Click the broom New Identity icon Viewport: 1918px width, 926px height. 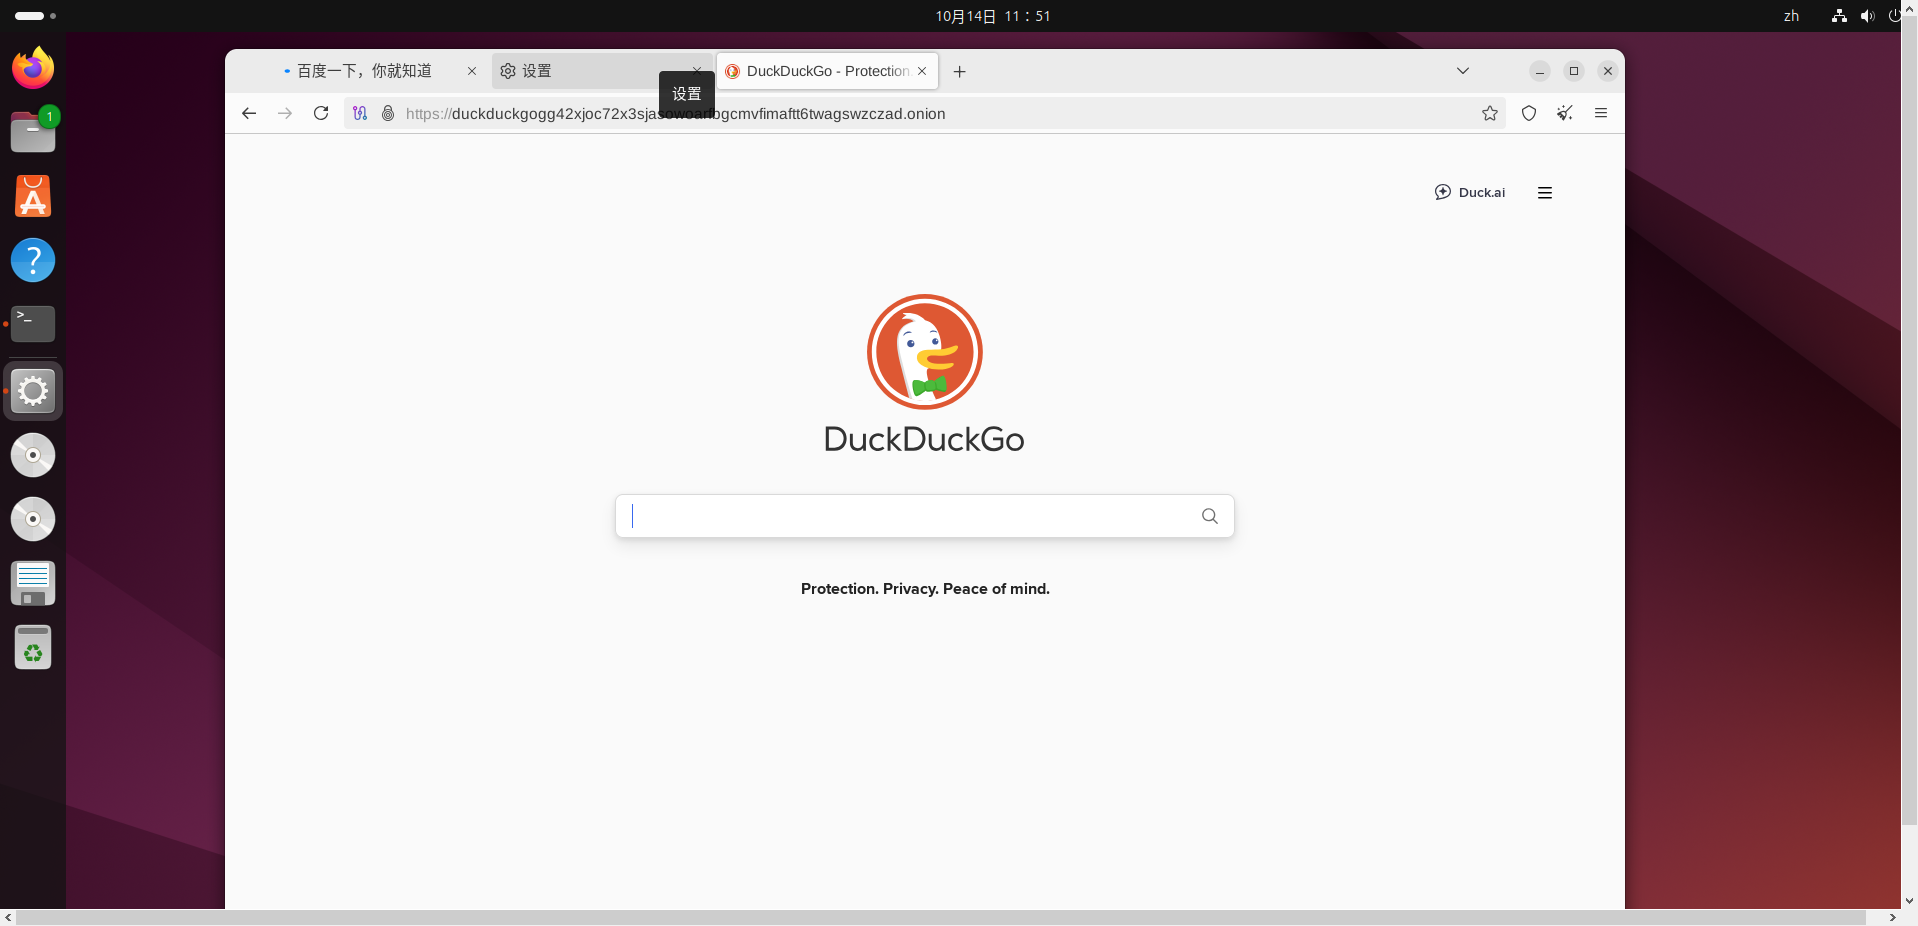[x=1565, y=113]
